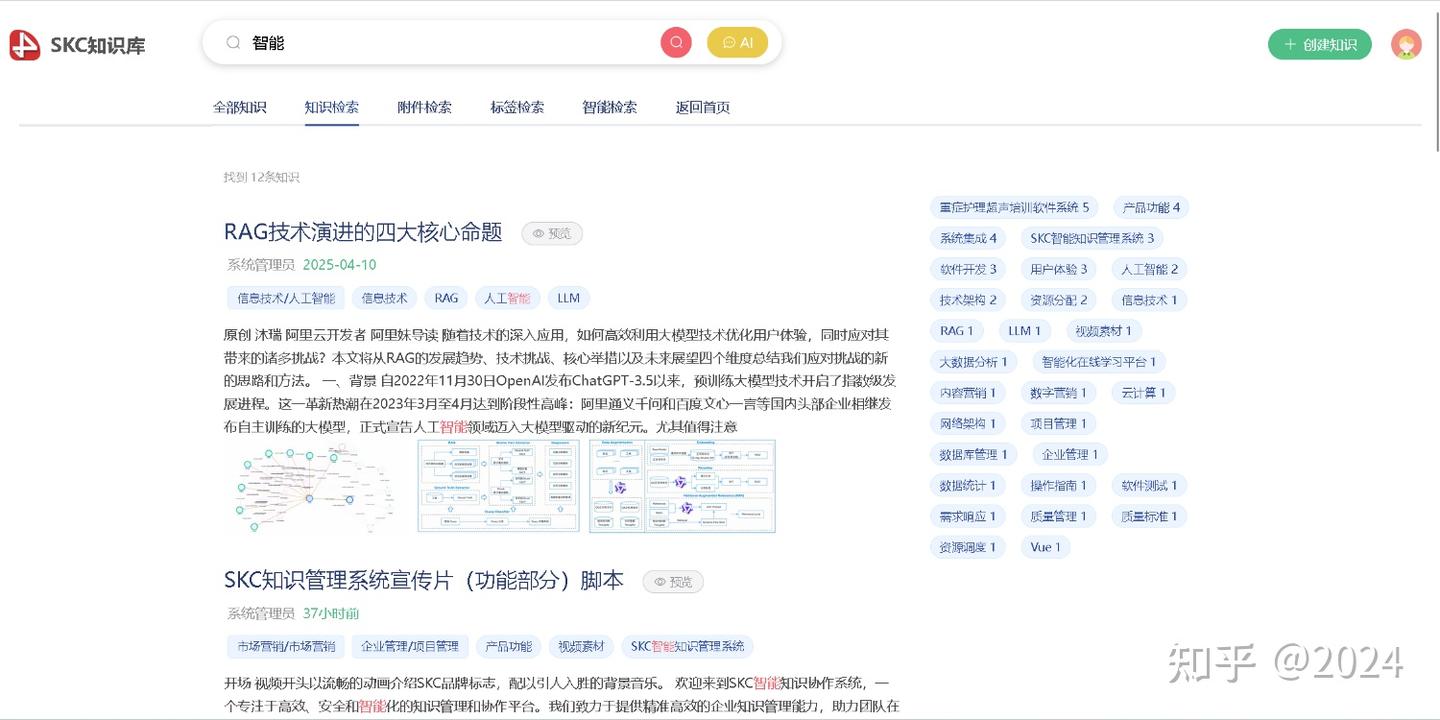Filter by 重症护理超声培训软件系统 5 tag
The width and height of the screenshot is (1440, 720).
[1014, 207]
